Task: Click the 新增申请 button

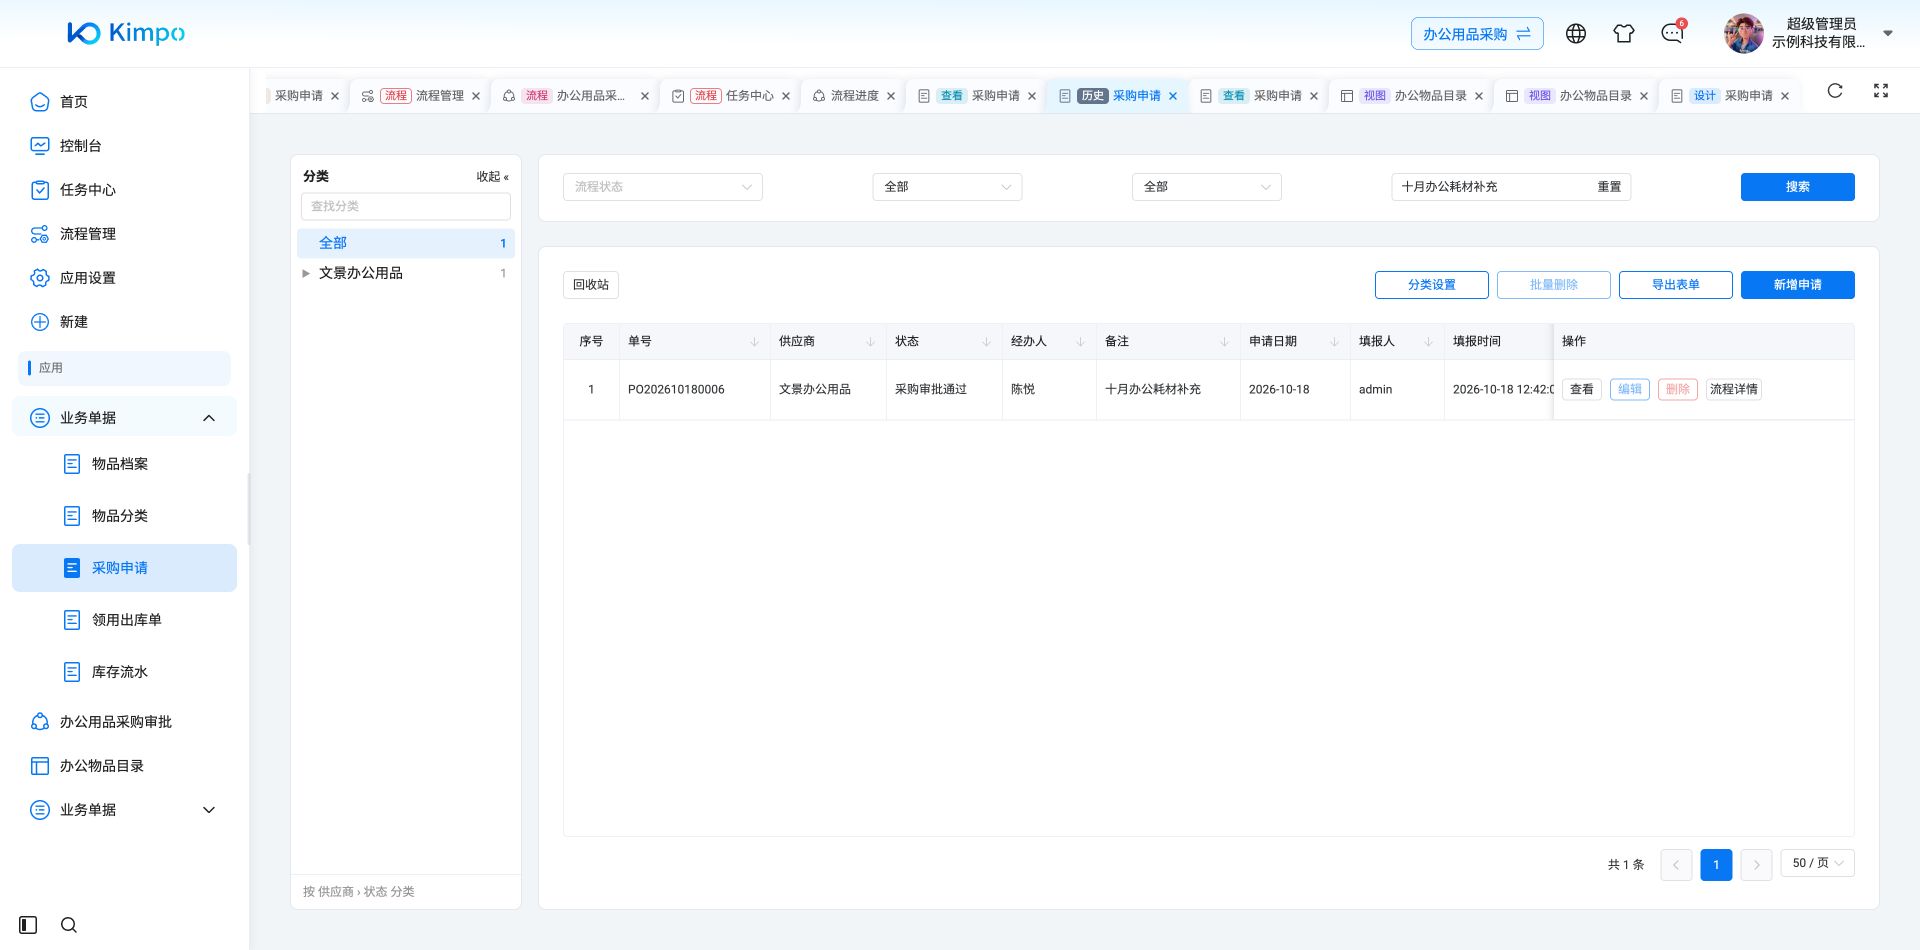Action: (x=1797, y=285)
